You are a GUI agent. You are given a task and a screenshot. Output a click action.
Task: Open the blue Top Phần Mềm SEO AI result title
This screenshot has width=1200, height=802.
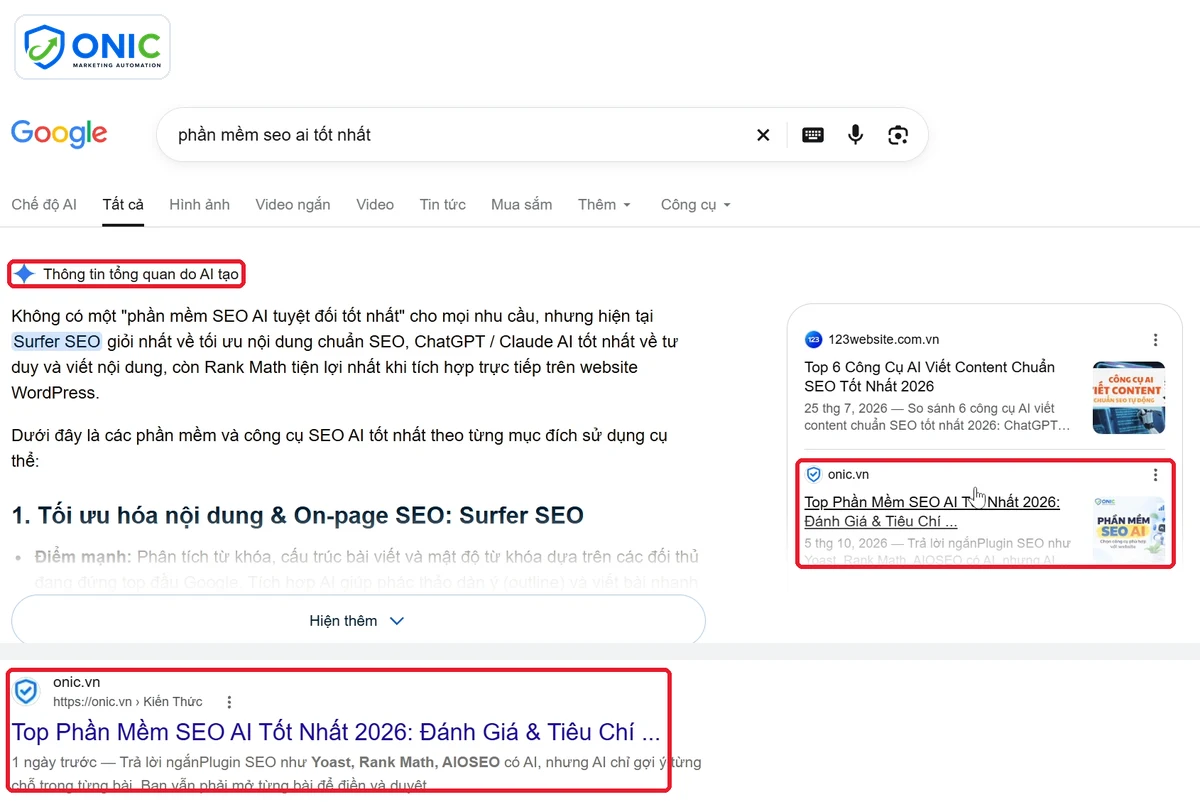(x=336, y=731)
